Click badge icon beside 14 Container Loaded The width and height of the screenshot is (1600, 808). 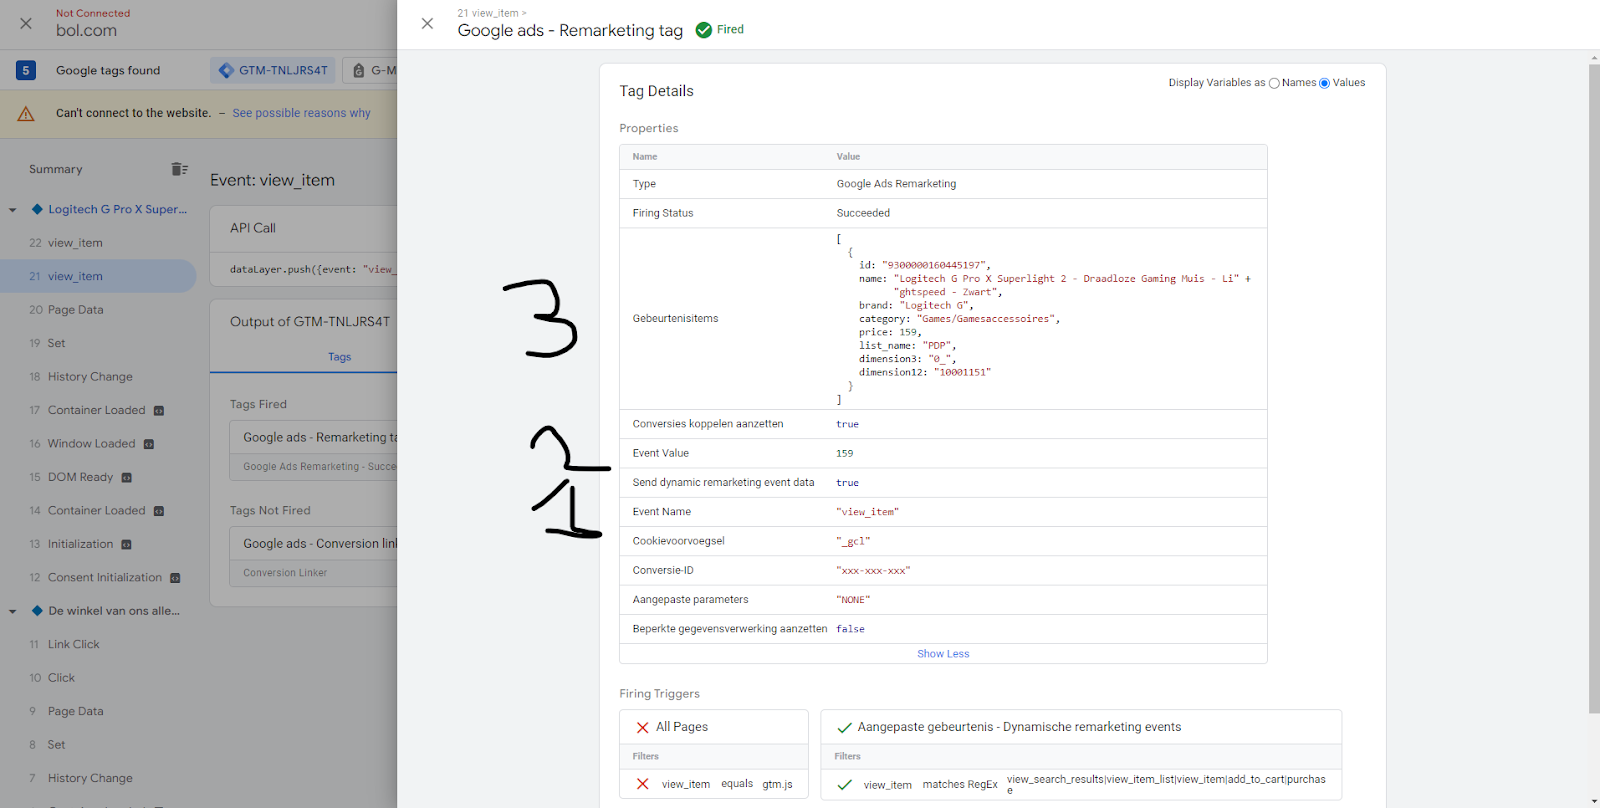(x=159, y=511)
